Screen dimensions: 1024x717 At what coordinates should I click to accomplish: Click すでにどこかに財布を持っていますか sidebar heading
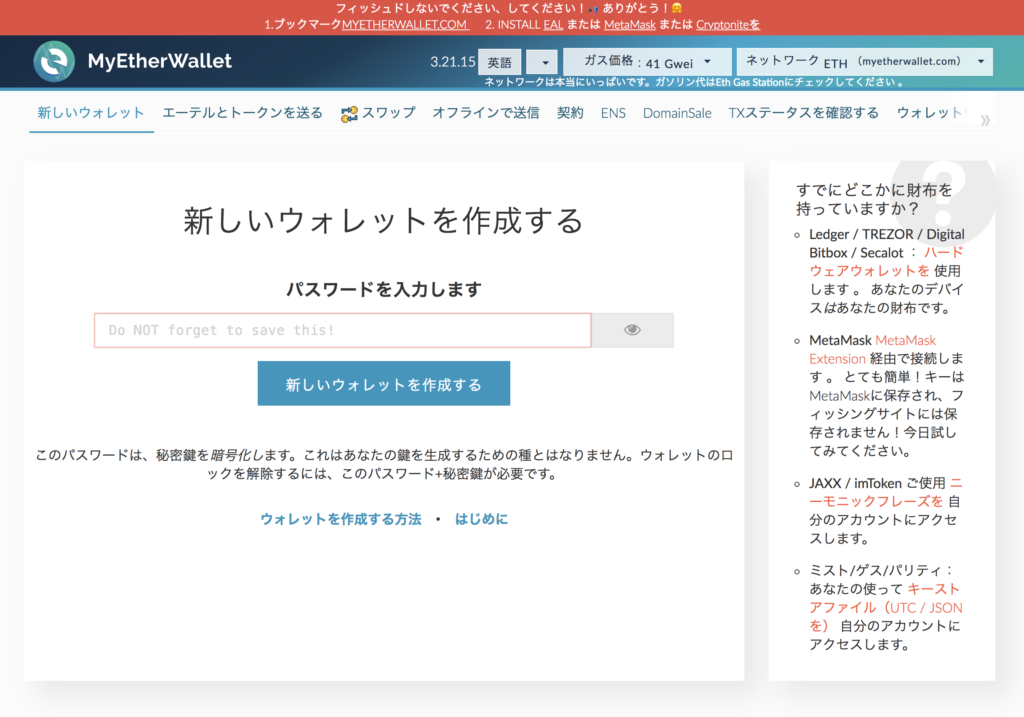pyautogui.click(x=874, y=199)
